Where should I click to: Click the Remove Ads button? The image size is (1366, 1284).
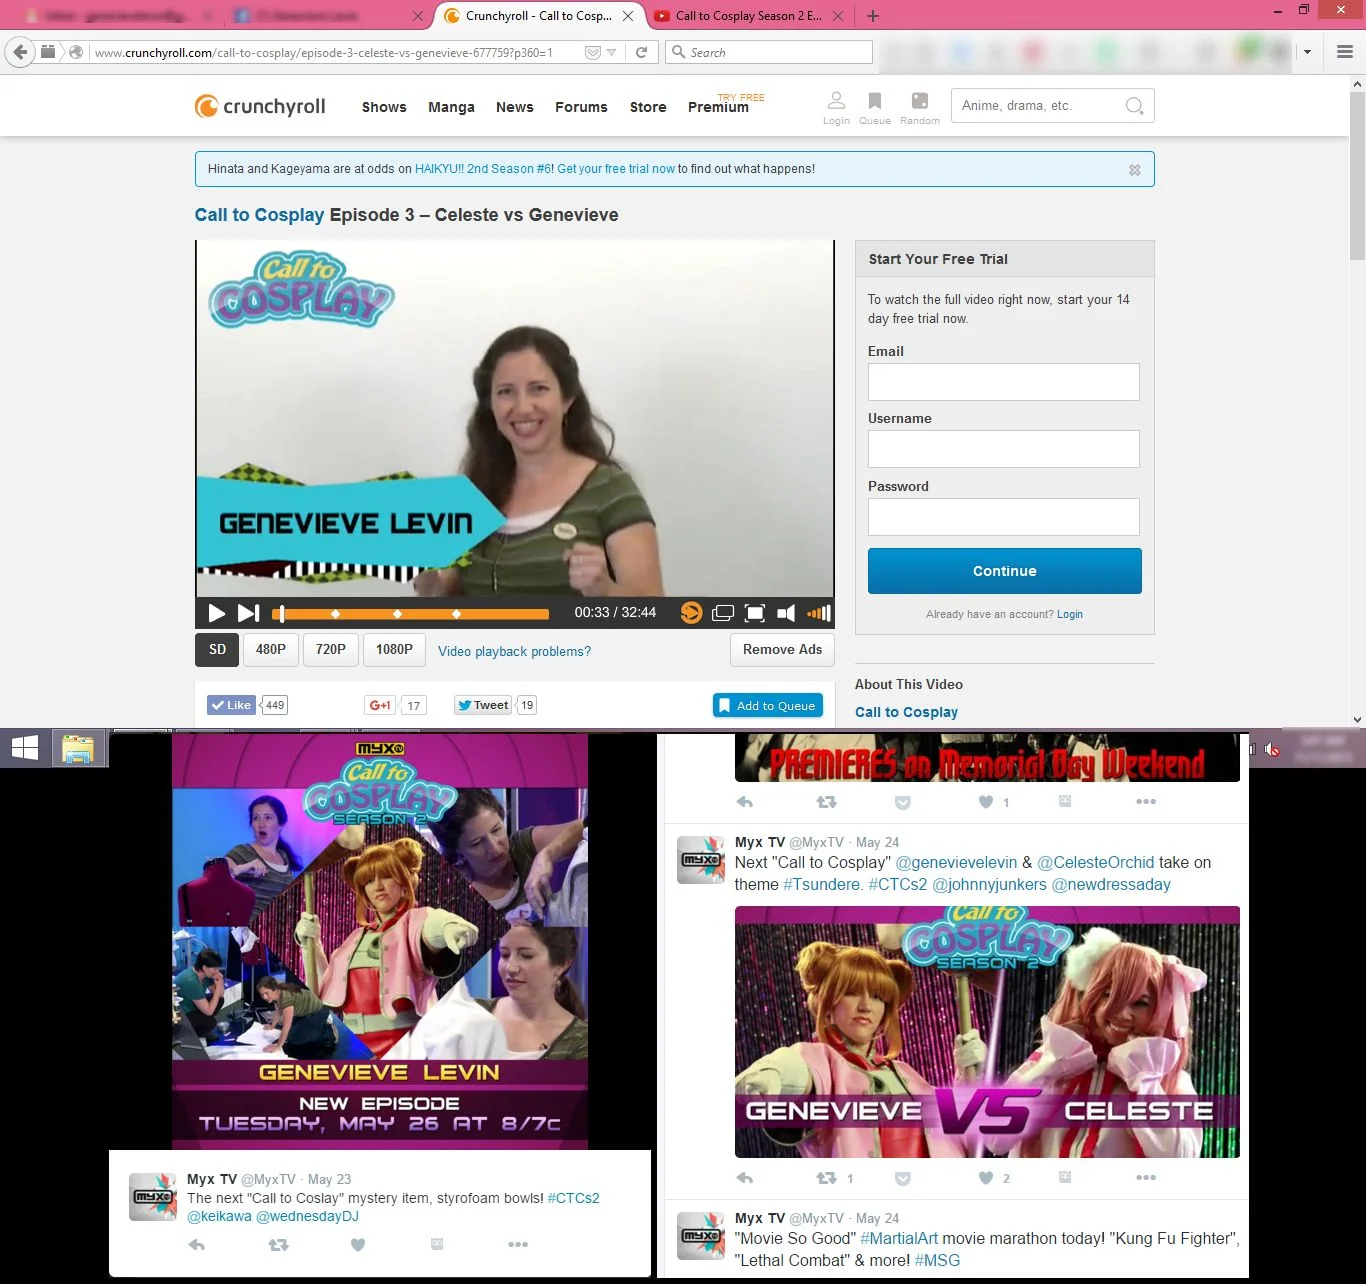(782, 650)
